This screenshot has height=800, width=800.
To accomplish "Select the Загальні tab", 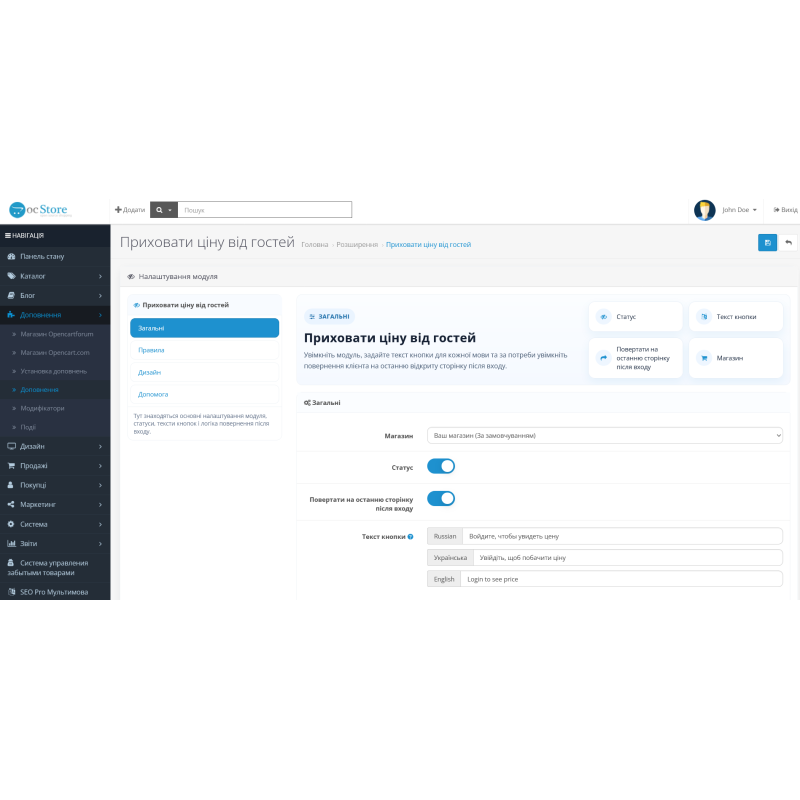I will [205, 328].
